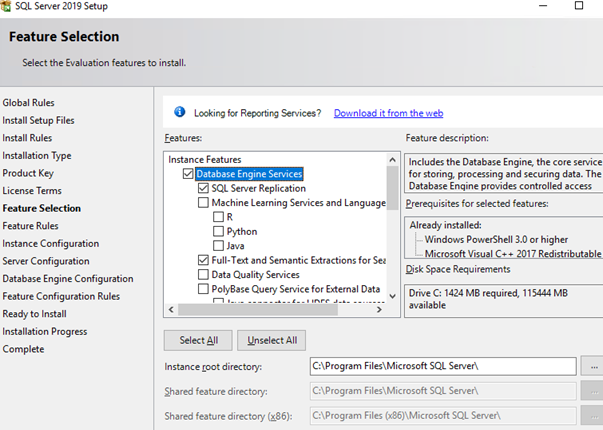Click the features list horizontal scrollbar thumb
This screenshot has height=430, width=603.
click(258, 310)
